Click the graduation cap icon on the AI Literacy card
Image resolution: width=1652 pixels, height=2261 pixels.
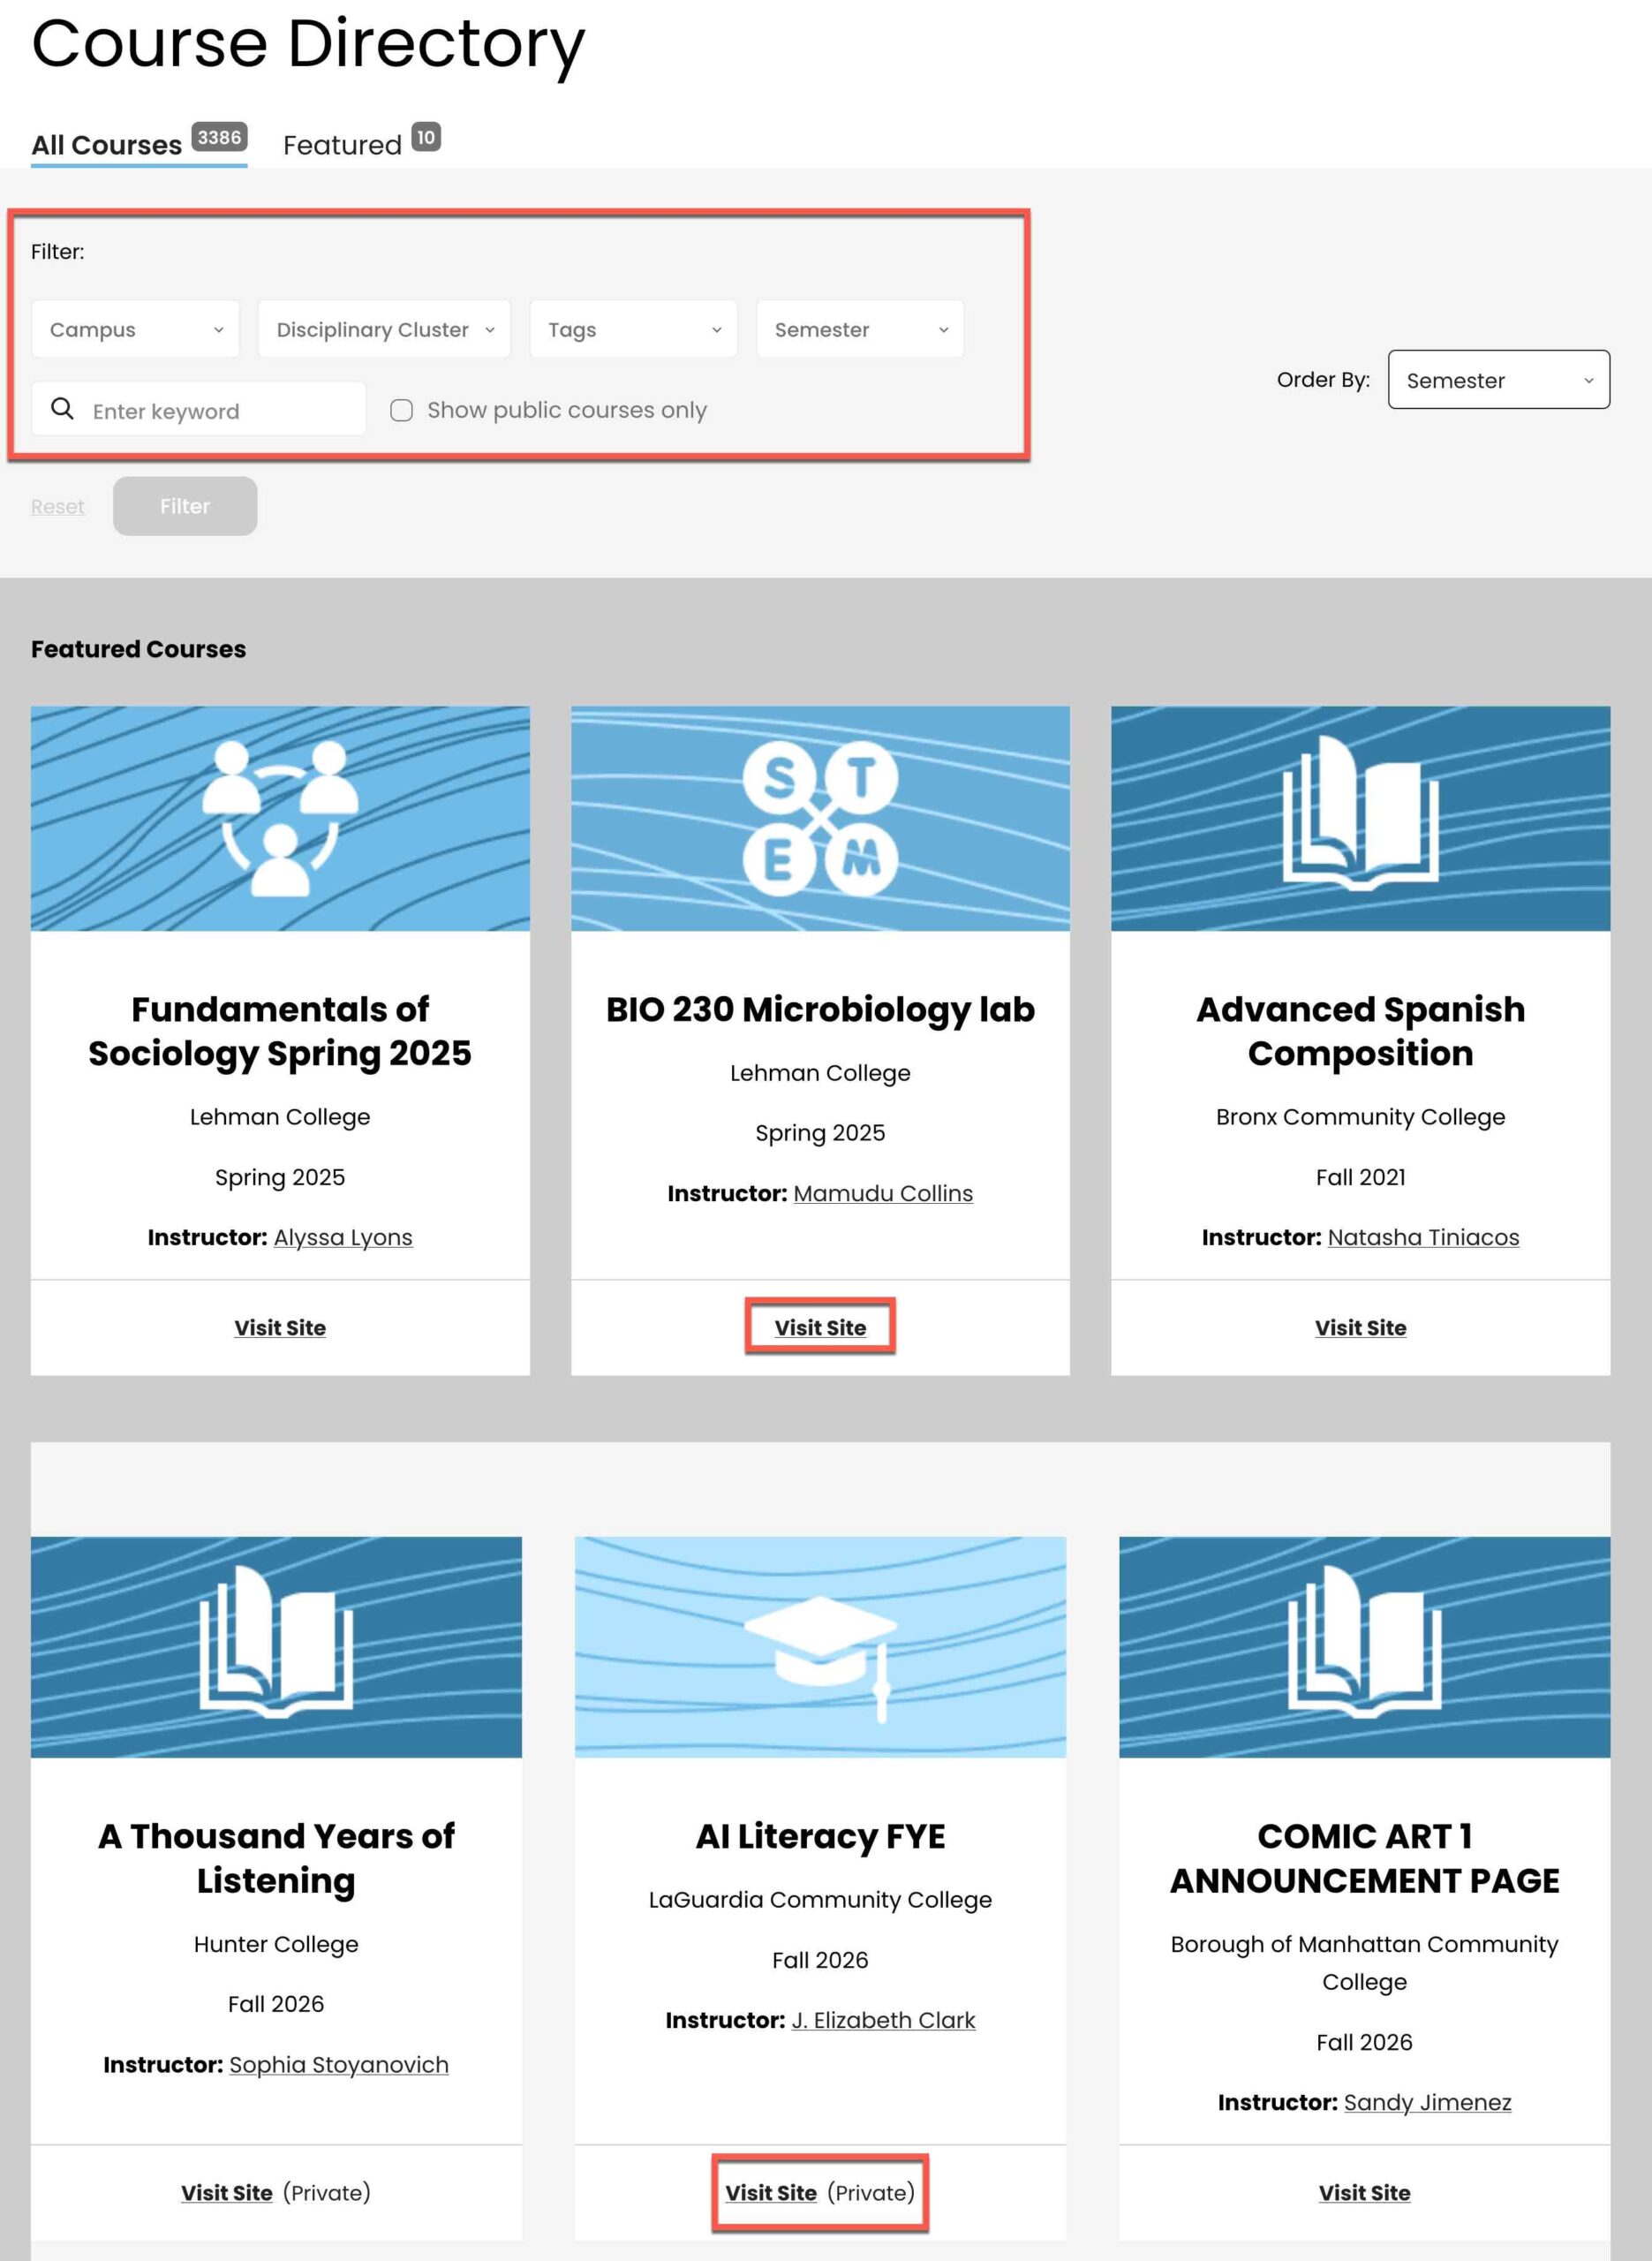tap(820, 1659)
